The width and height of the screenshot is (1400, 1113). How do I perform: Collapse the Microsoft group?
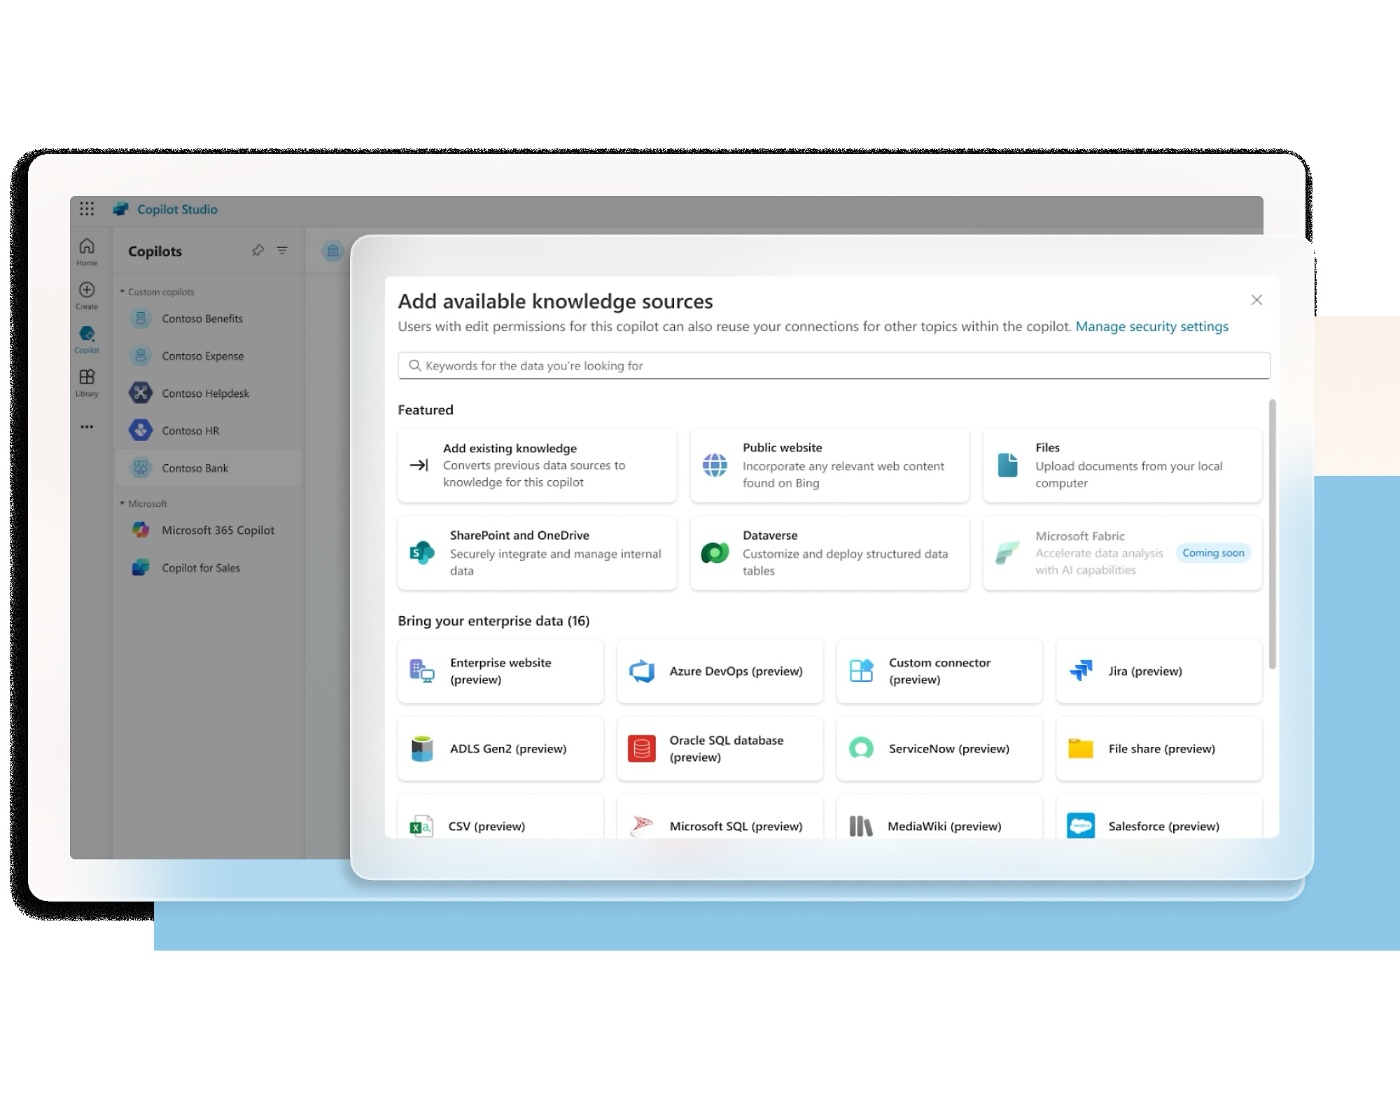click(x=144, y=504)
